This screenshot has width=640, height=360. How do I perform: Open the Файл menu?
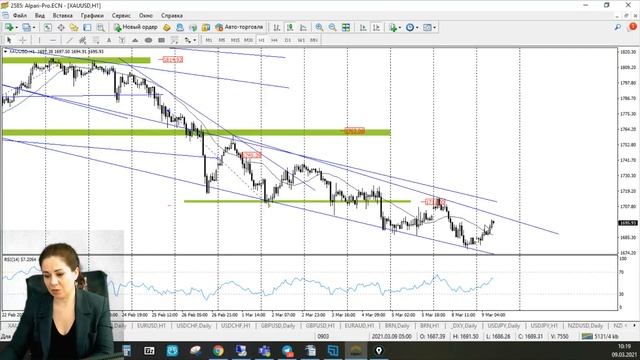[20, 16]
